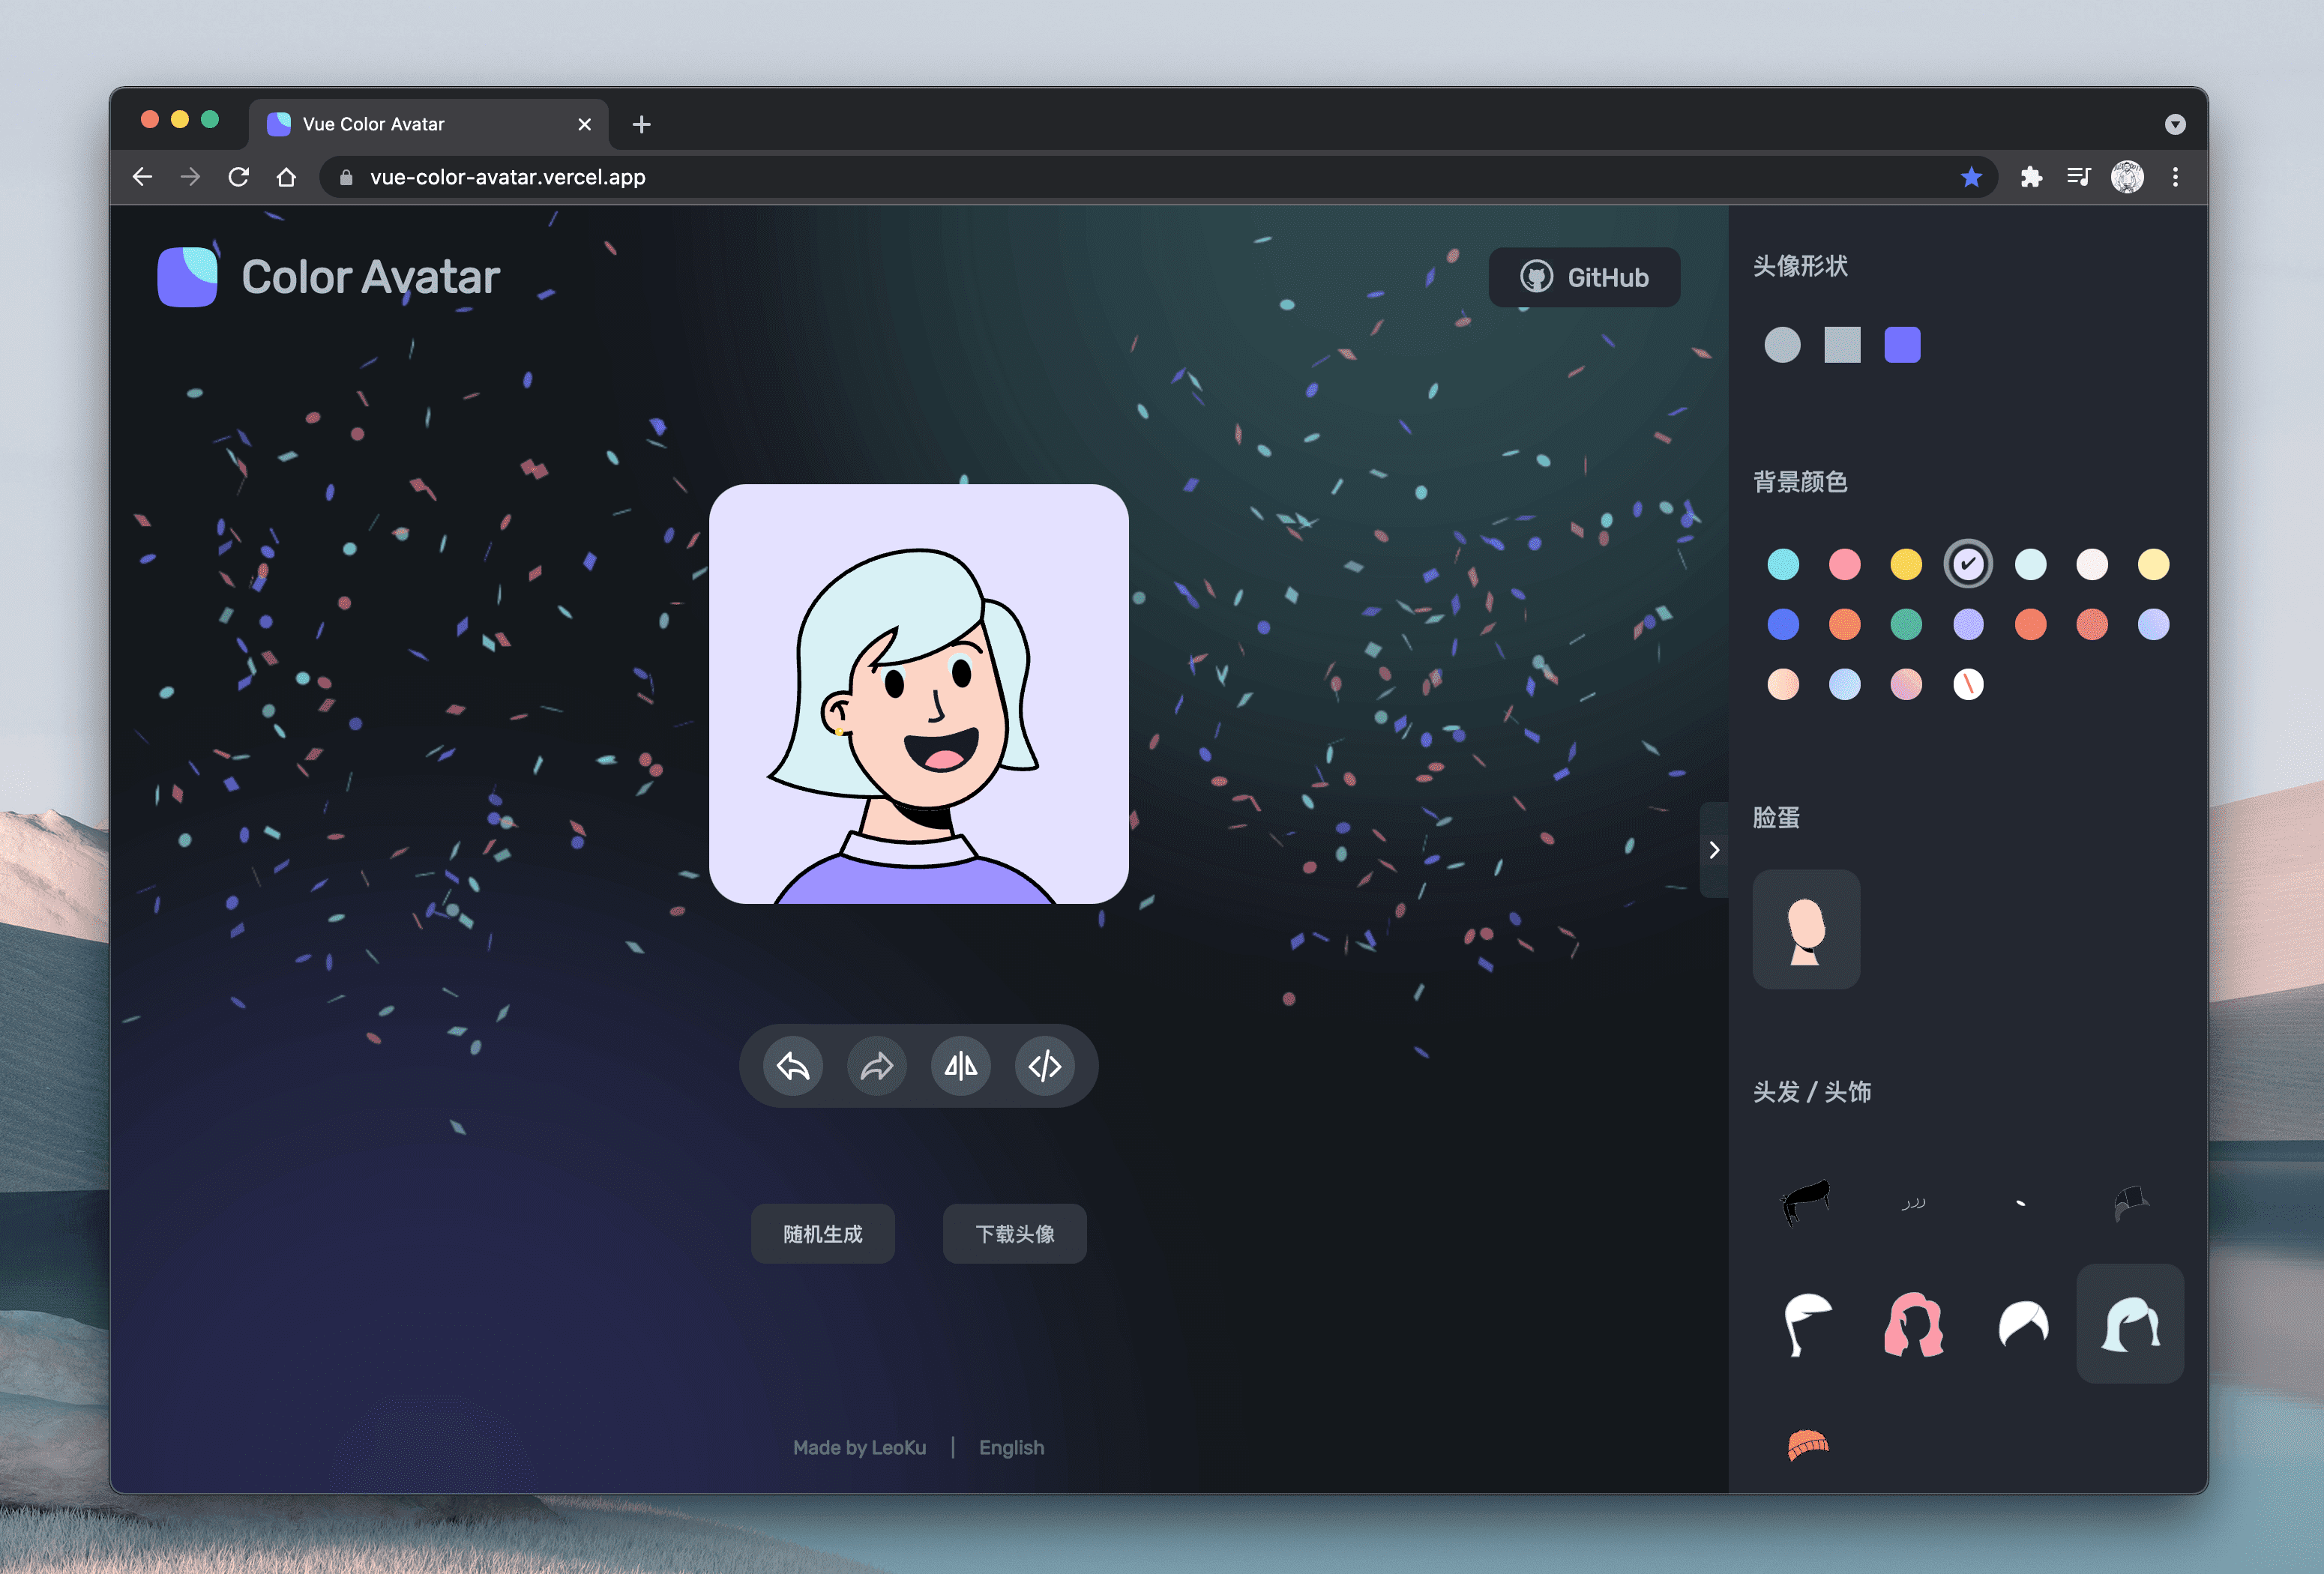
Task: Click the undo arrow button
Action: pos(793,1066)
